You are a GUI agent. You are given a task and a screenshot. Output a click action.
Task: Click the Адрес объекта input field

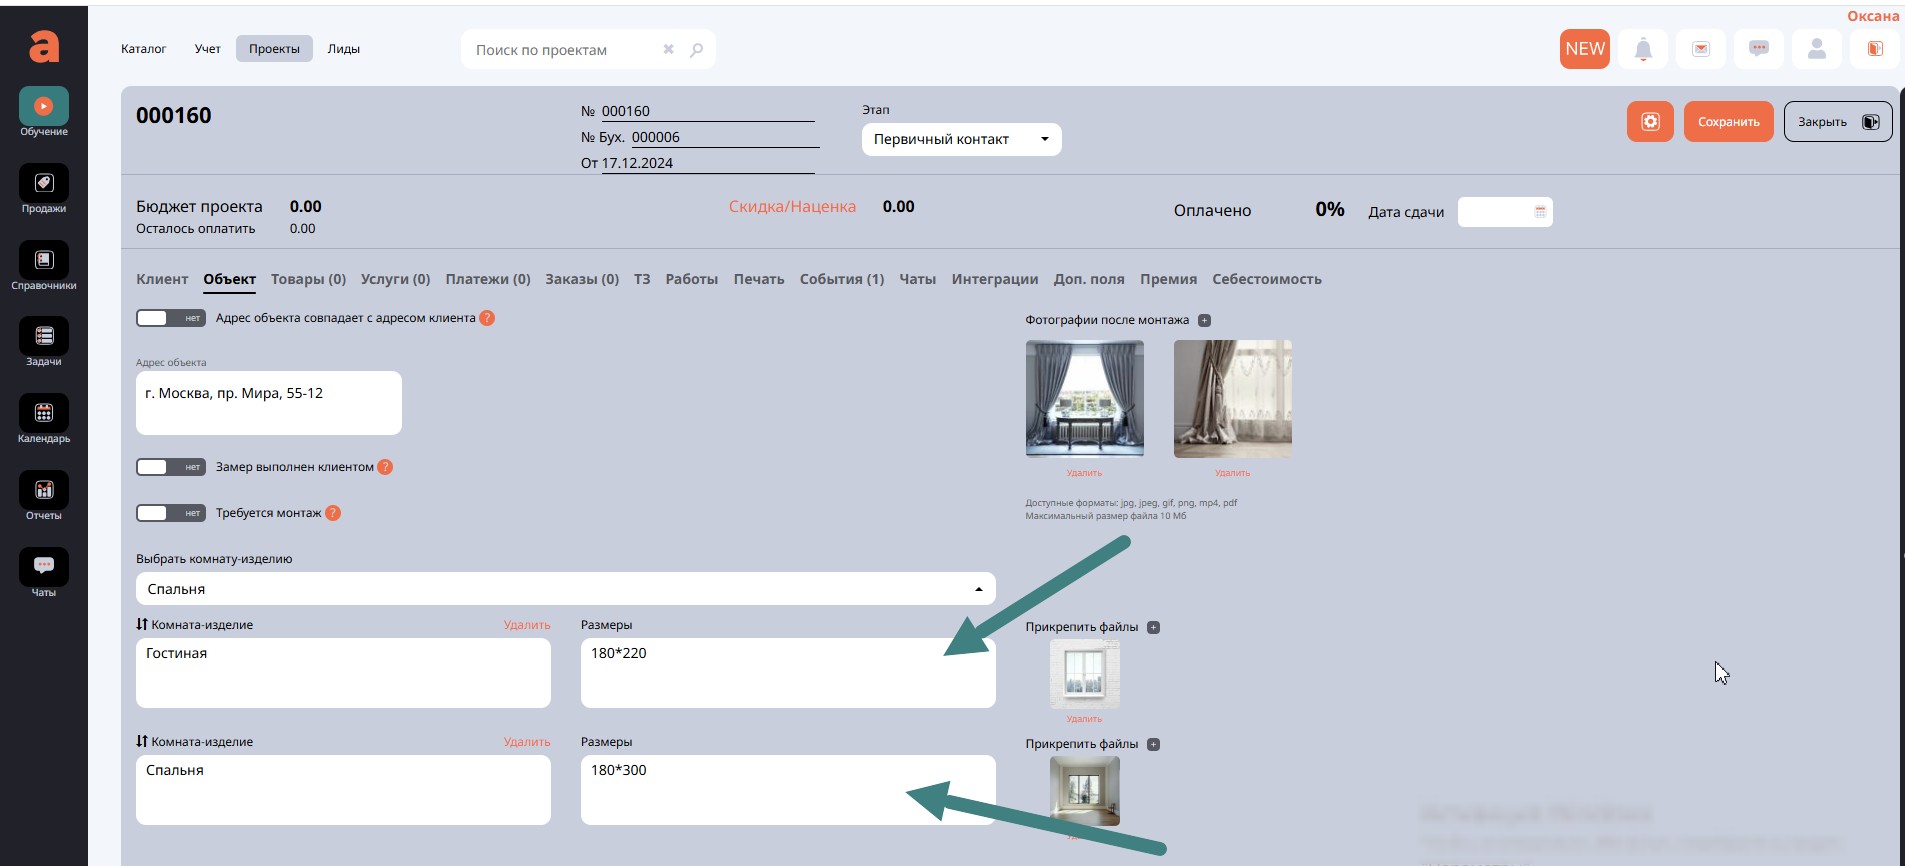pos(268,403)
